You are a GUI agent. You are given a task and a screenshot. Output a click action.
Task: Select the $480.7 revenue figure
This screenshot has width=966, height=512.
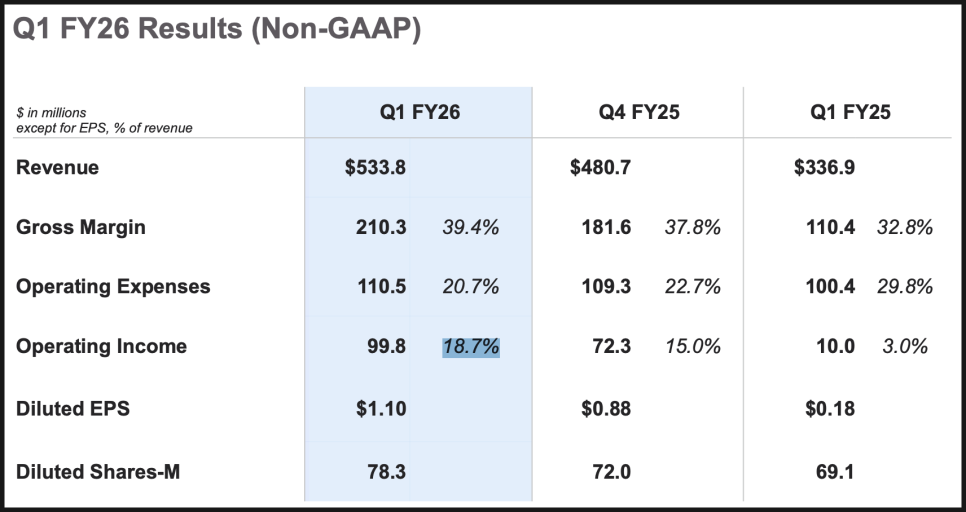point(600,168)
